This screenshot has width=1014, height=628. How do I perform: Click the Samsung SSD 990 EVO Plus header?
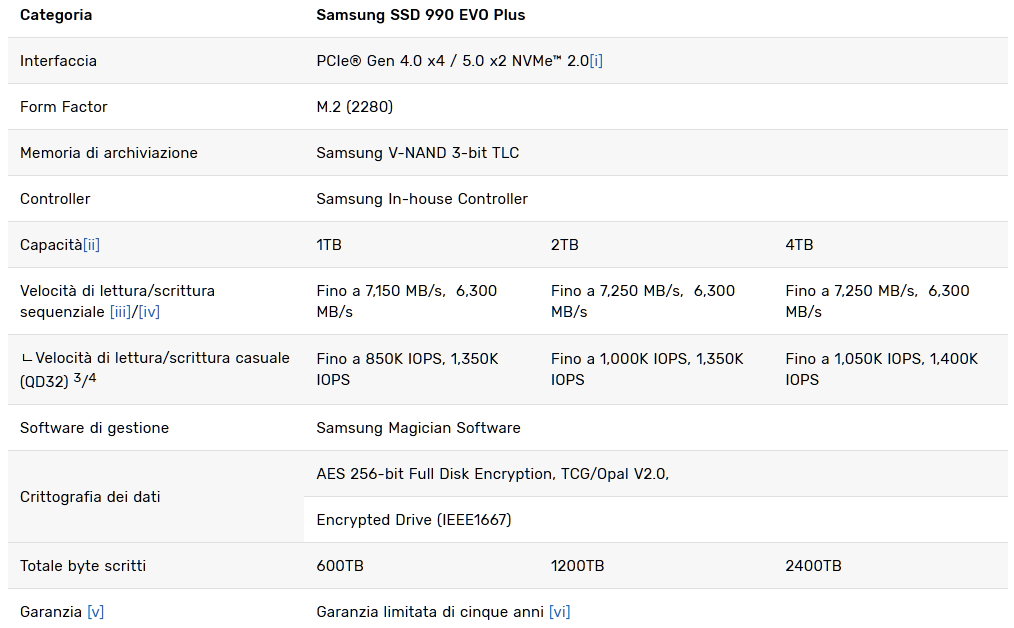pos(420,15)
